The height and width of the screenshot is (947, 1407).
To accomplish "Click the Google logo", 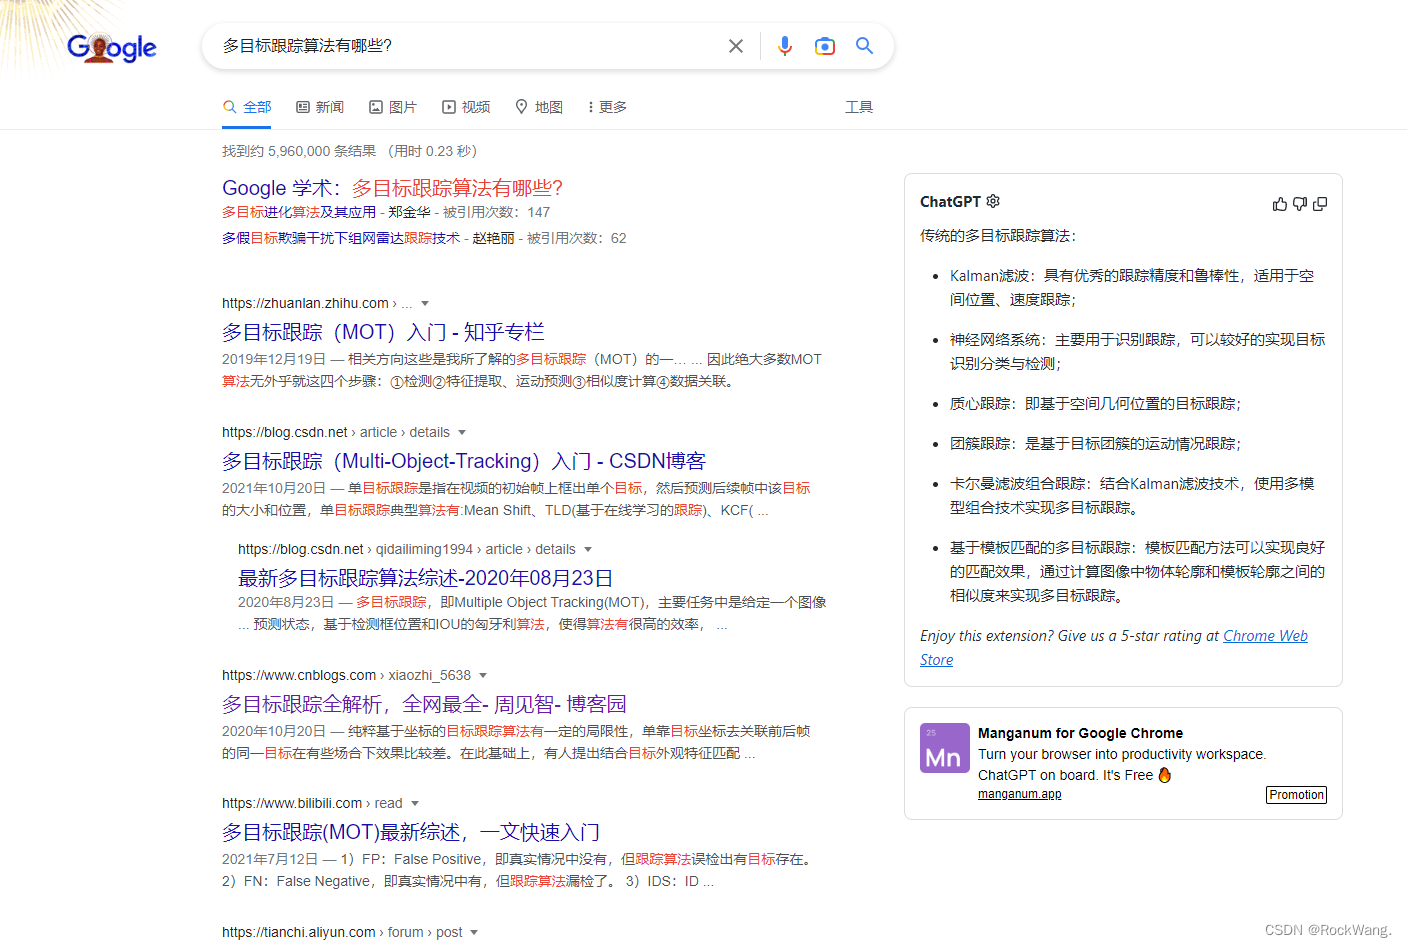I will [x=111, y=47].
